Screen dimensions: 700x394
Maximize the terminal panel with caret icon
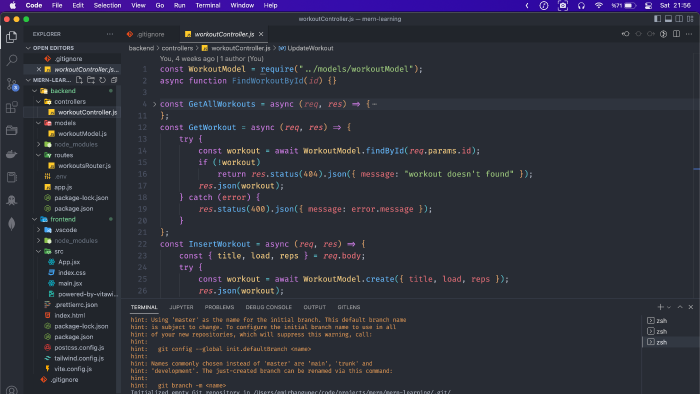[680, 307]
